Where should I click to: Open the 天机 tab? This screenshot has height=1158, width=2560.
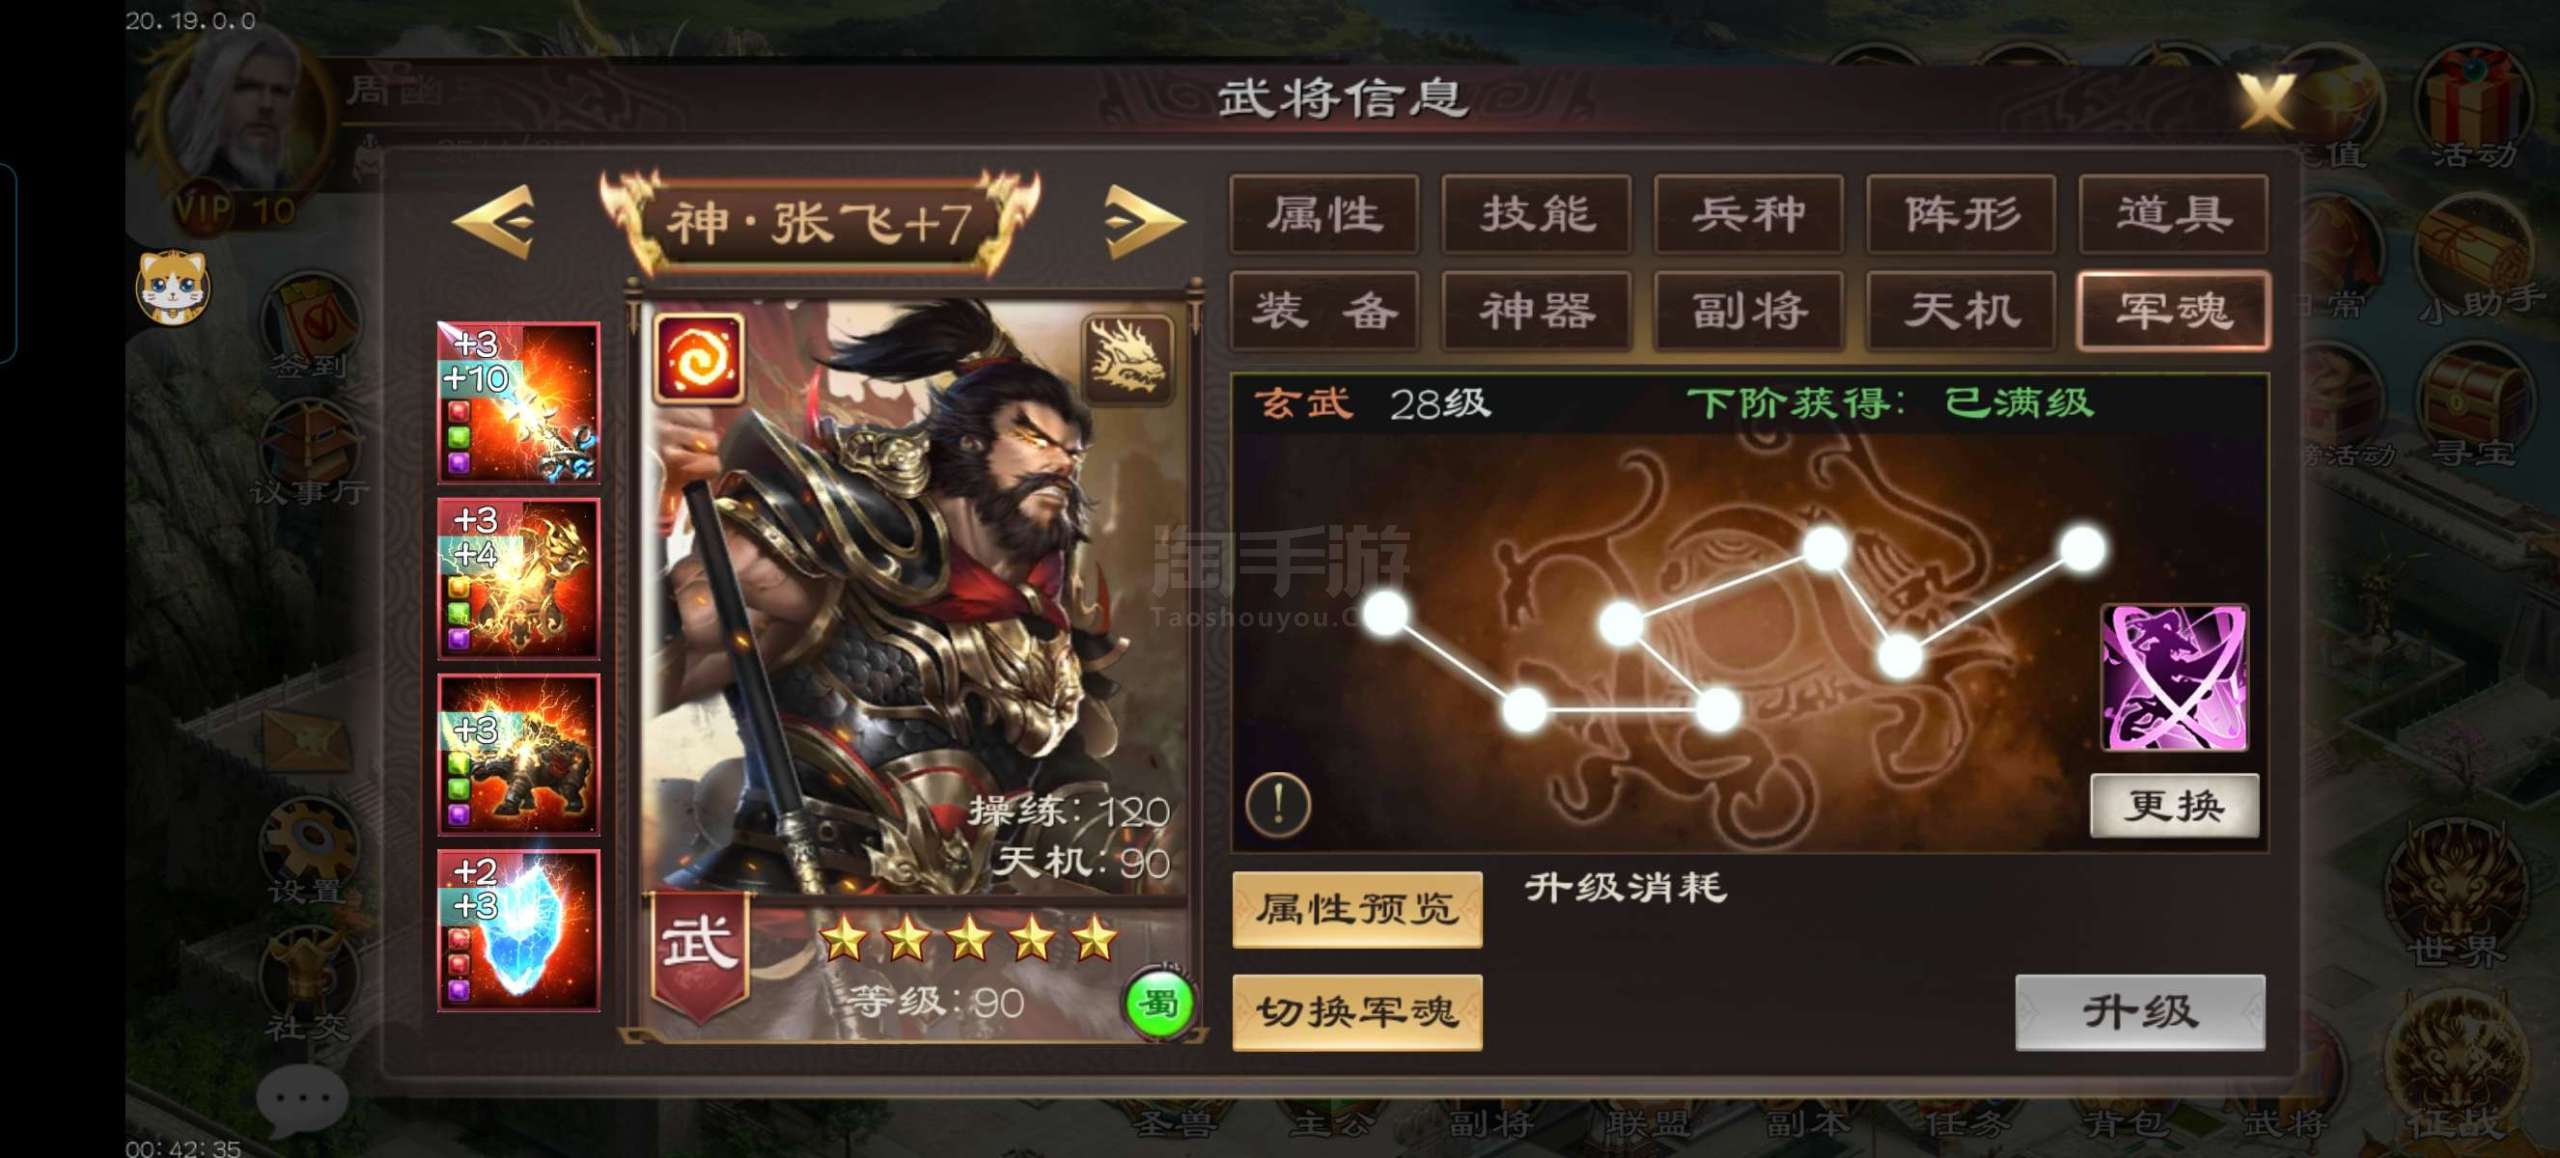tap(1961, 311)
